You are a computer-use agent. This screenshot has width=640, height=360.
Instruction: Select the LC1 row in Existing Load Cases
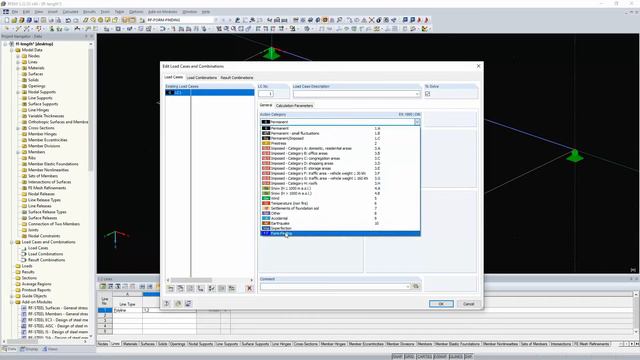(209, 93)
